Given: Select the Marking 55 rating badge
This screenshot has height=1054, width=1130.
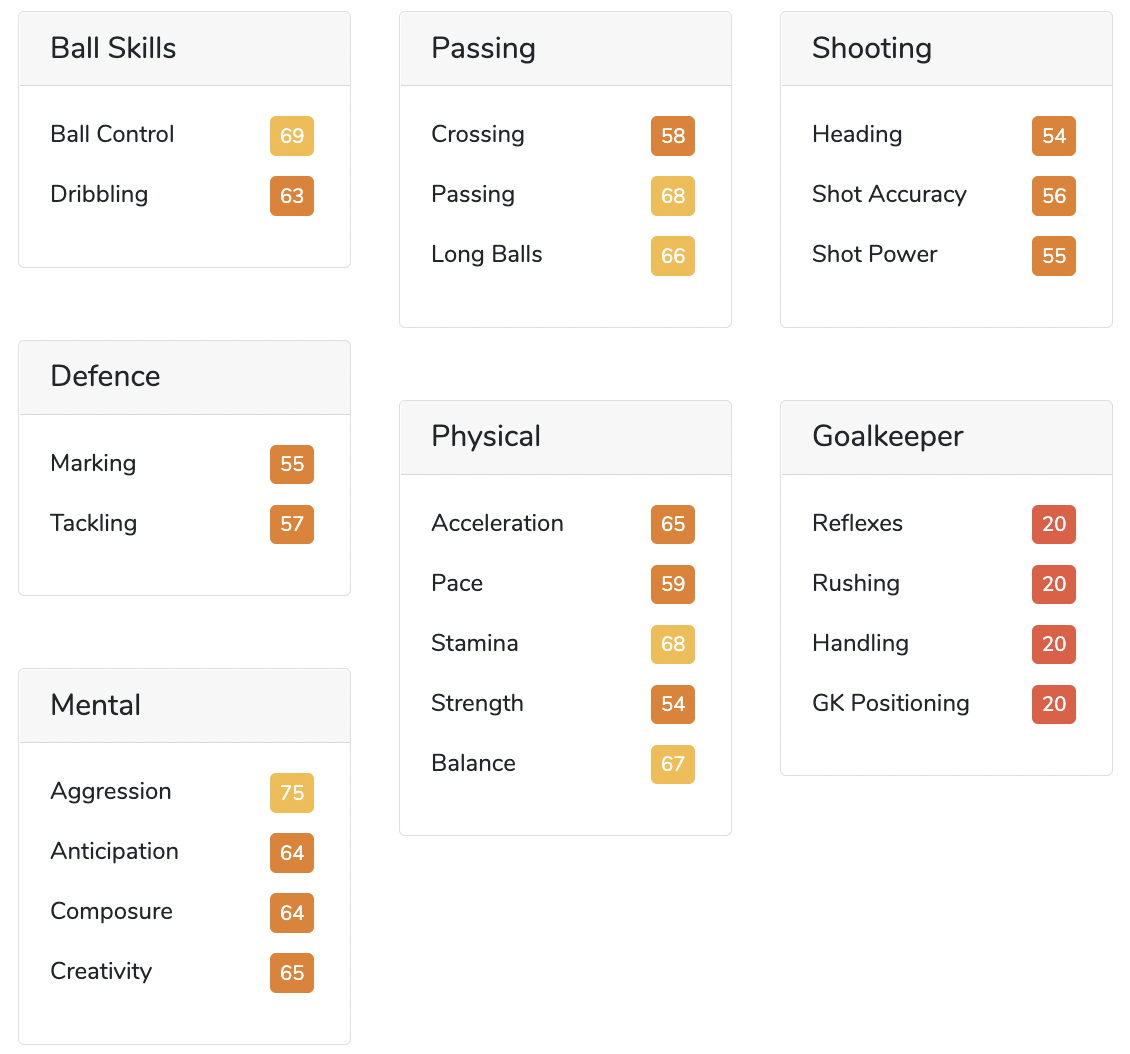Looking at the screenshot, I should 292,464.
